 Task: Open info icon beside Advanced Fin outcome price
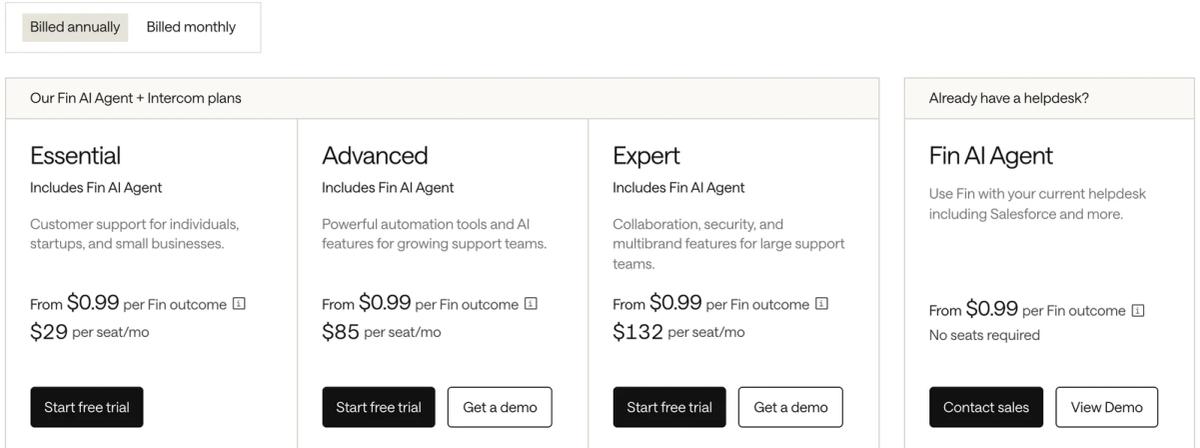(x=531, y=304)
